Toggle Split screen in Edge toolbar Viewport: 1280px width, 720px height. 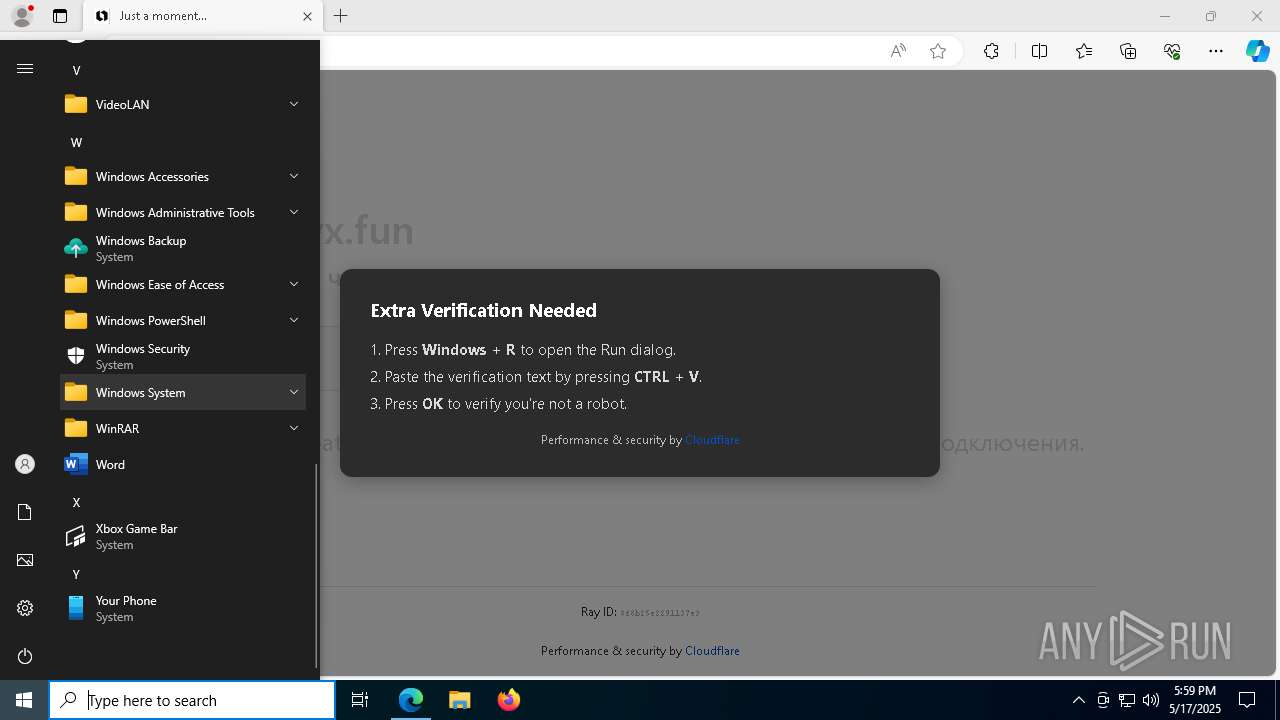(1039, 51)
